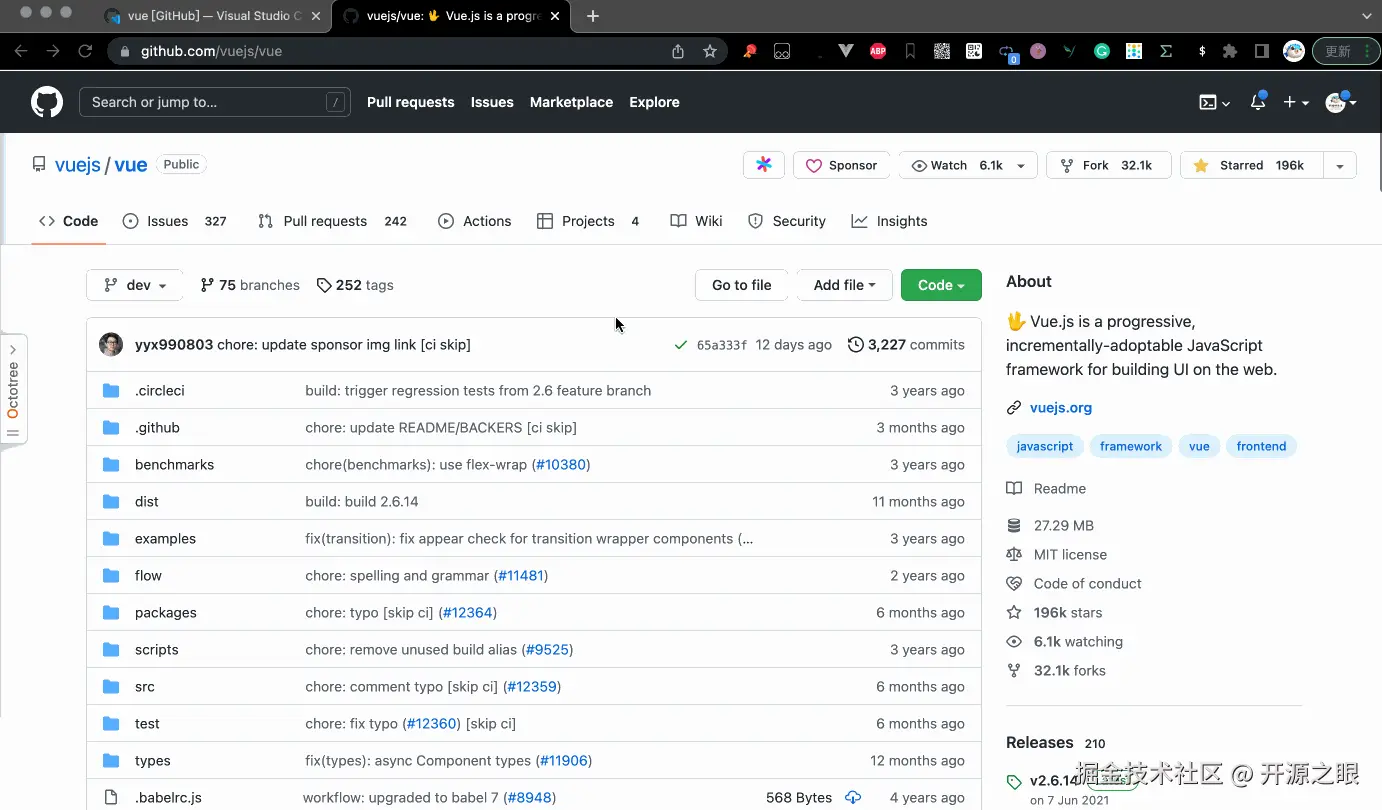Click yyx990803's commit avatar
The image size is (1382, 810).
click(x=110, y=344)
